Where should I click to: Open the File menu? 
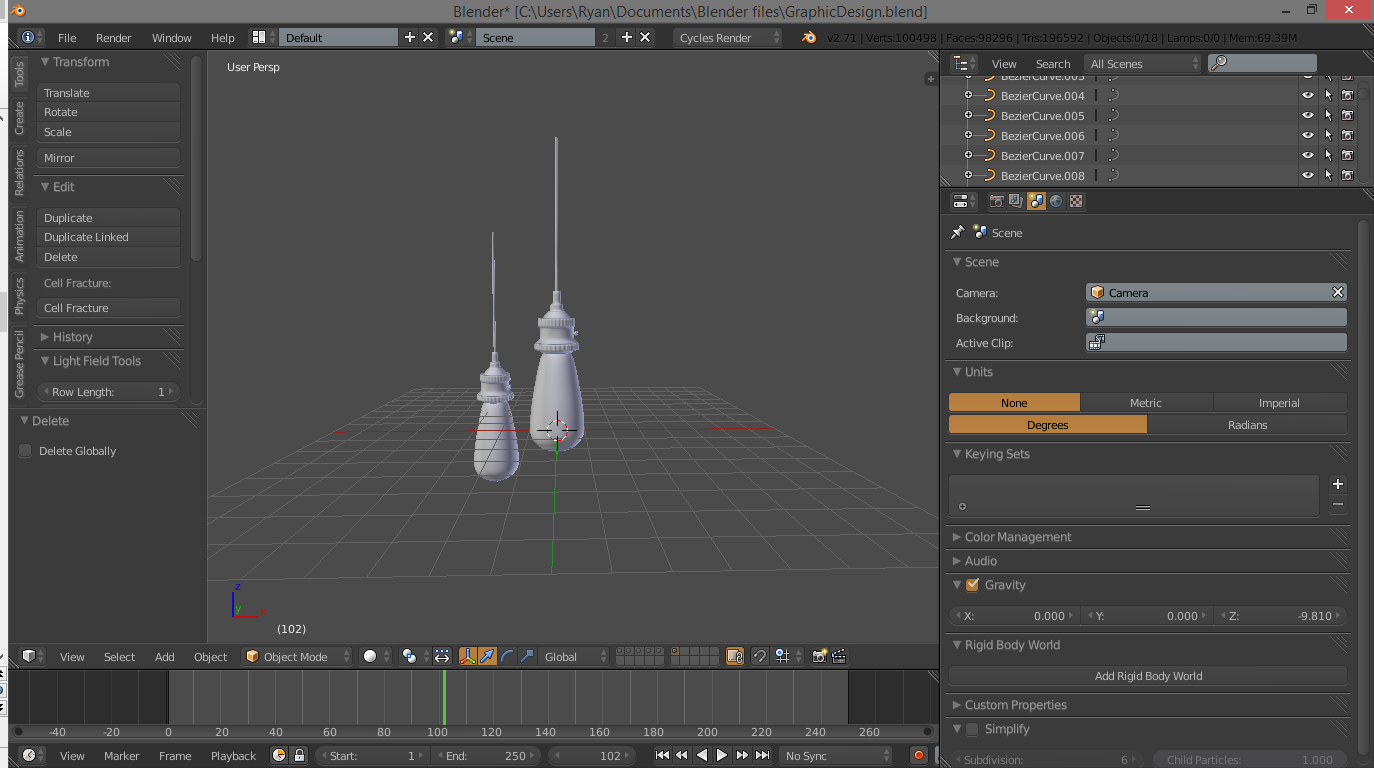point(67,37)
